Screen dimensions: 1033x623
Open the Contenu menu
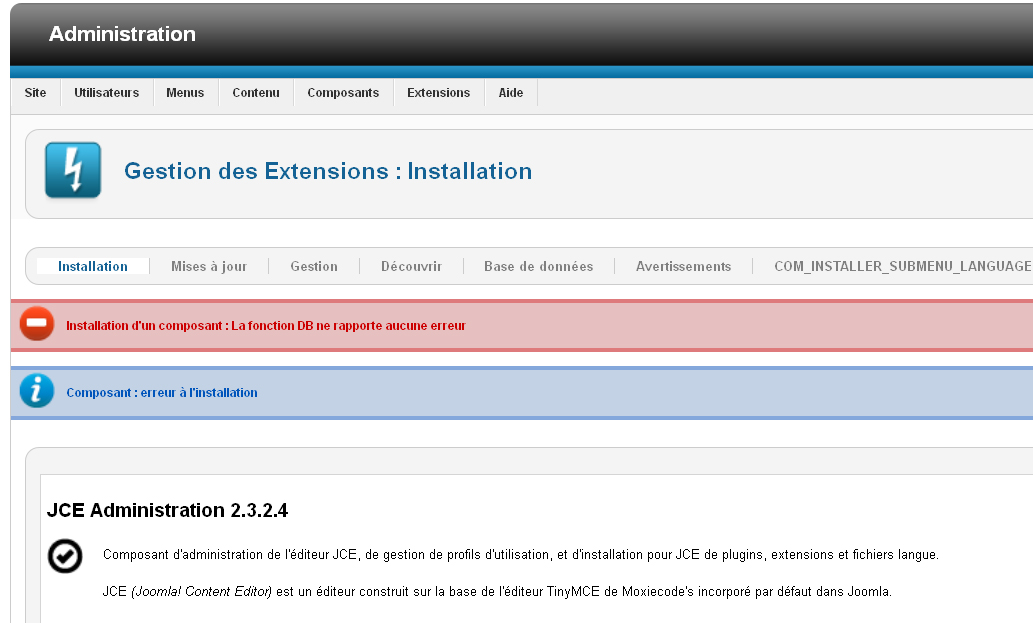[256, 93]
